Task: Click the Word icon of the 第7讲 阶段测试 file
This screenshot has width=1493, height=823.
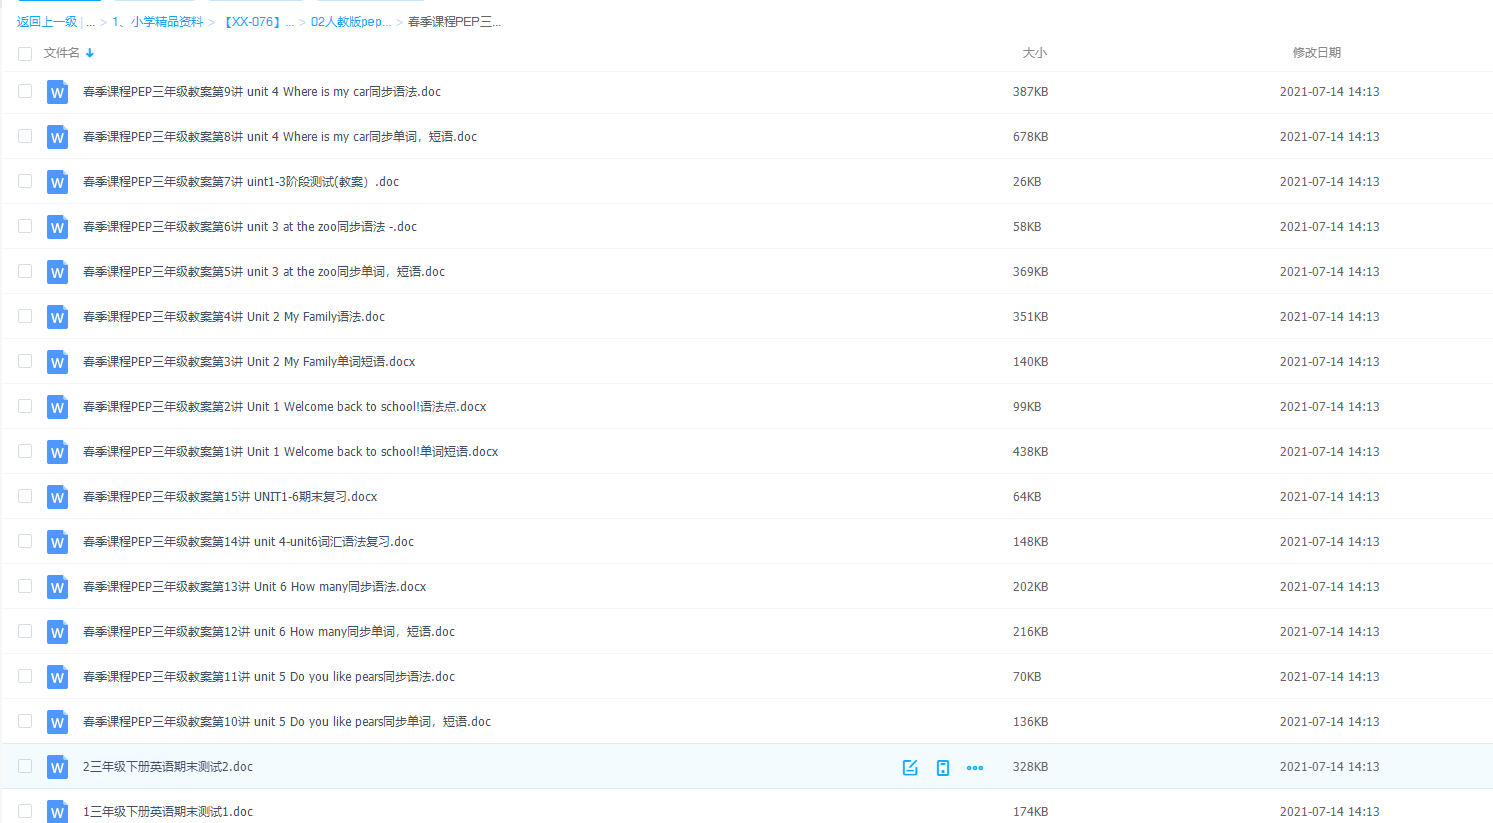Action: click(57, 182)
